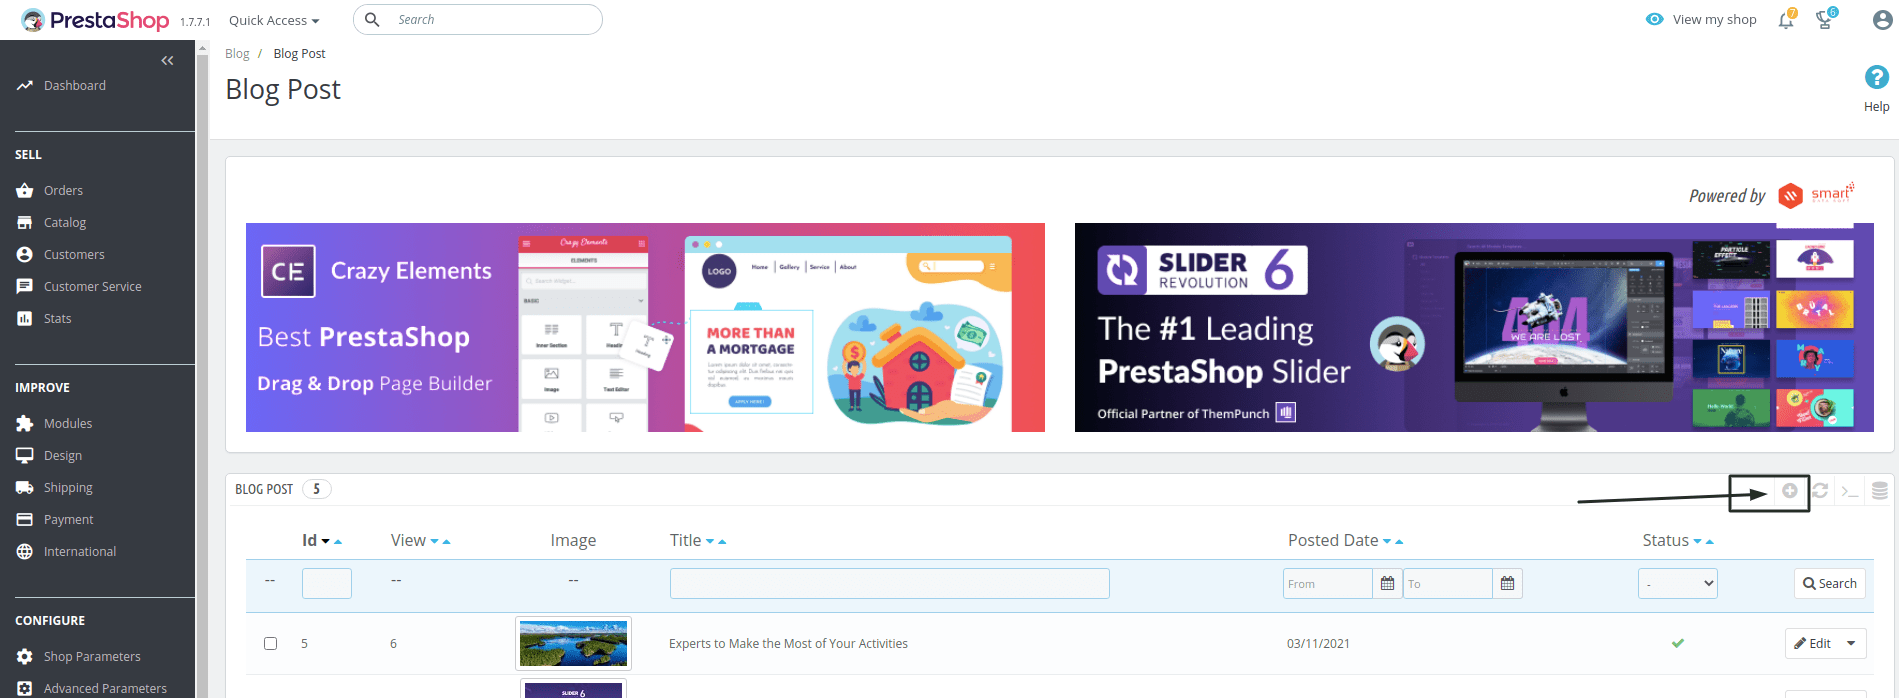Open the Slider Revolution 6 banner
Image resolution: width=1899 pixels, height=698 pixels.
point(1474,327)
